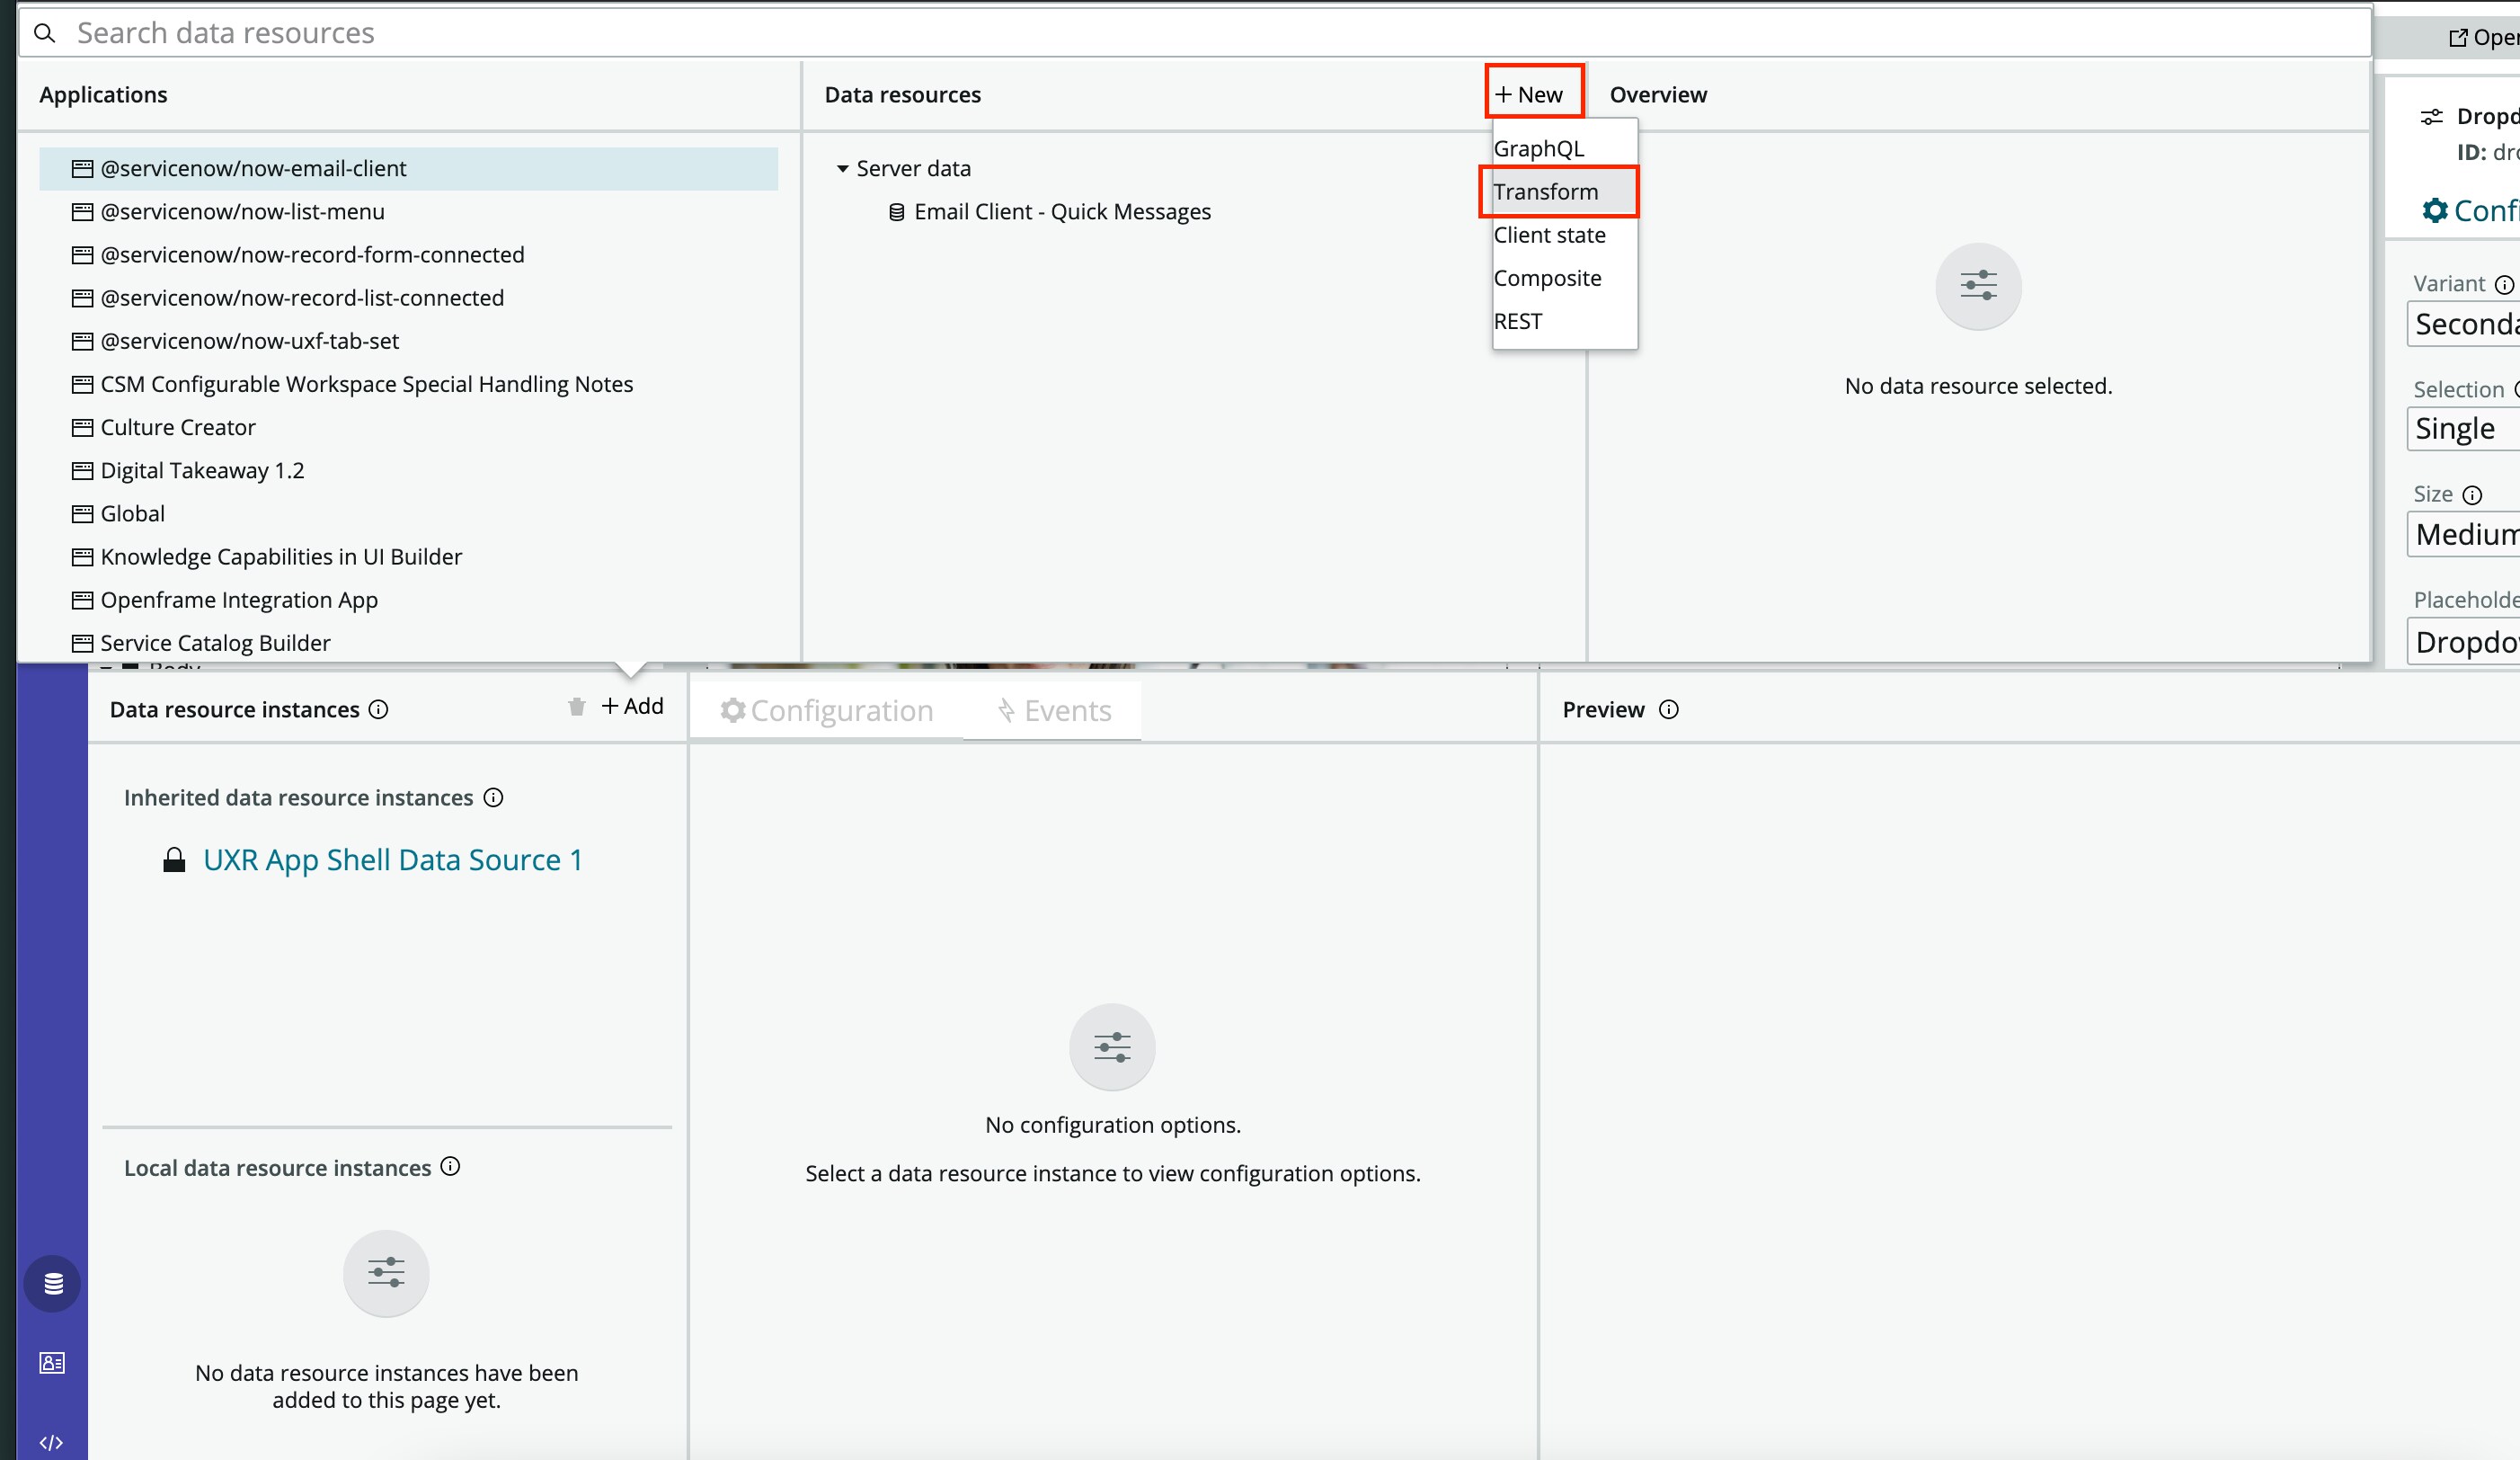Open the client scripts code icon
Screen dimensions: 2520x1460
click(x=52, y=1442)
